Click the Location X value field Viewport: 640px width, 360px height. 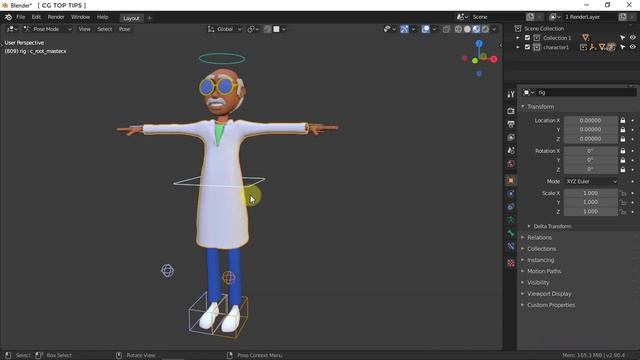pyautogui.click(x=591, y=120)
